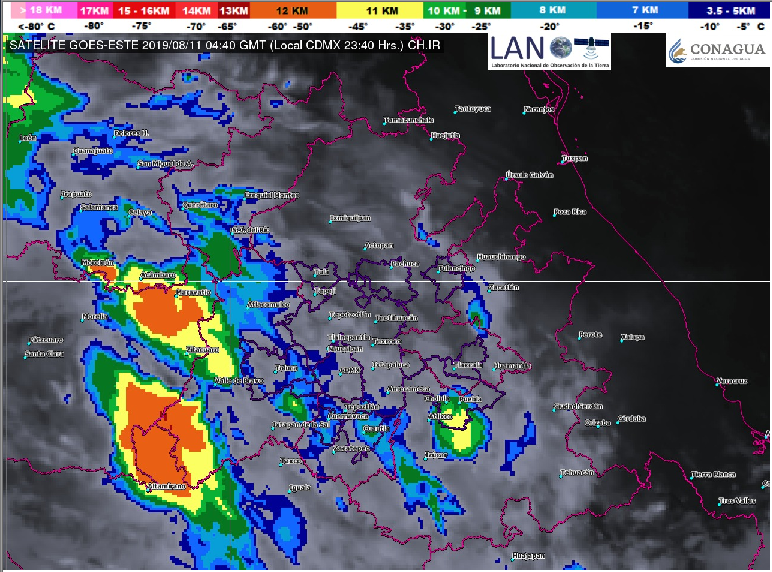772x572 pixels.
Task: Click the SATELITE GOES-ESTE timestamp header
Action: click(225, 45)
